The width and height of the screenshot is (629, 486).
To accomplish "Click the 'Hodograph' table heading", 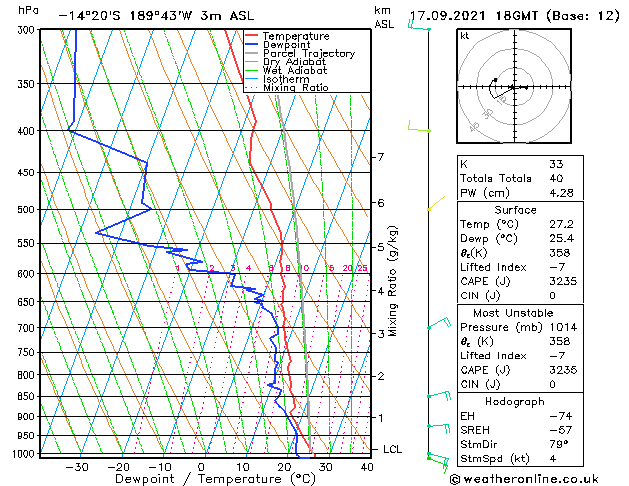I will pyautogui.click(x=515, y=402).
